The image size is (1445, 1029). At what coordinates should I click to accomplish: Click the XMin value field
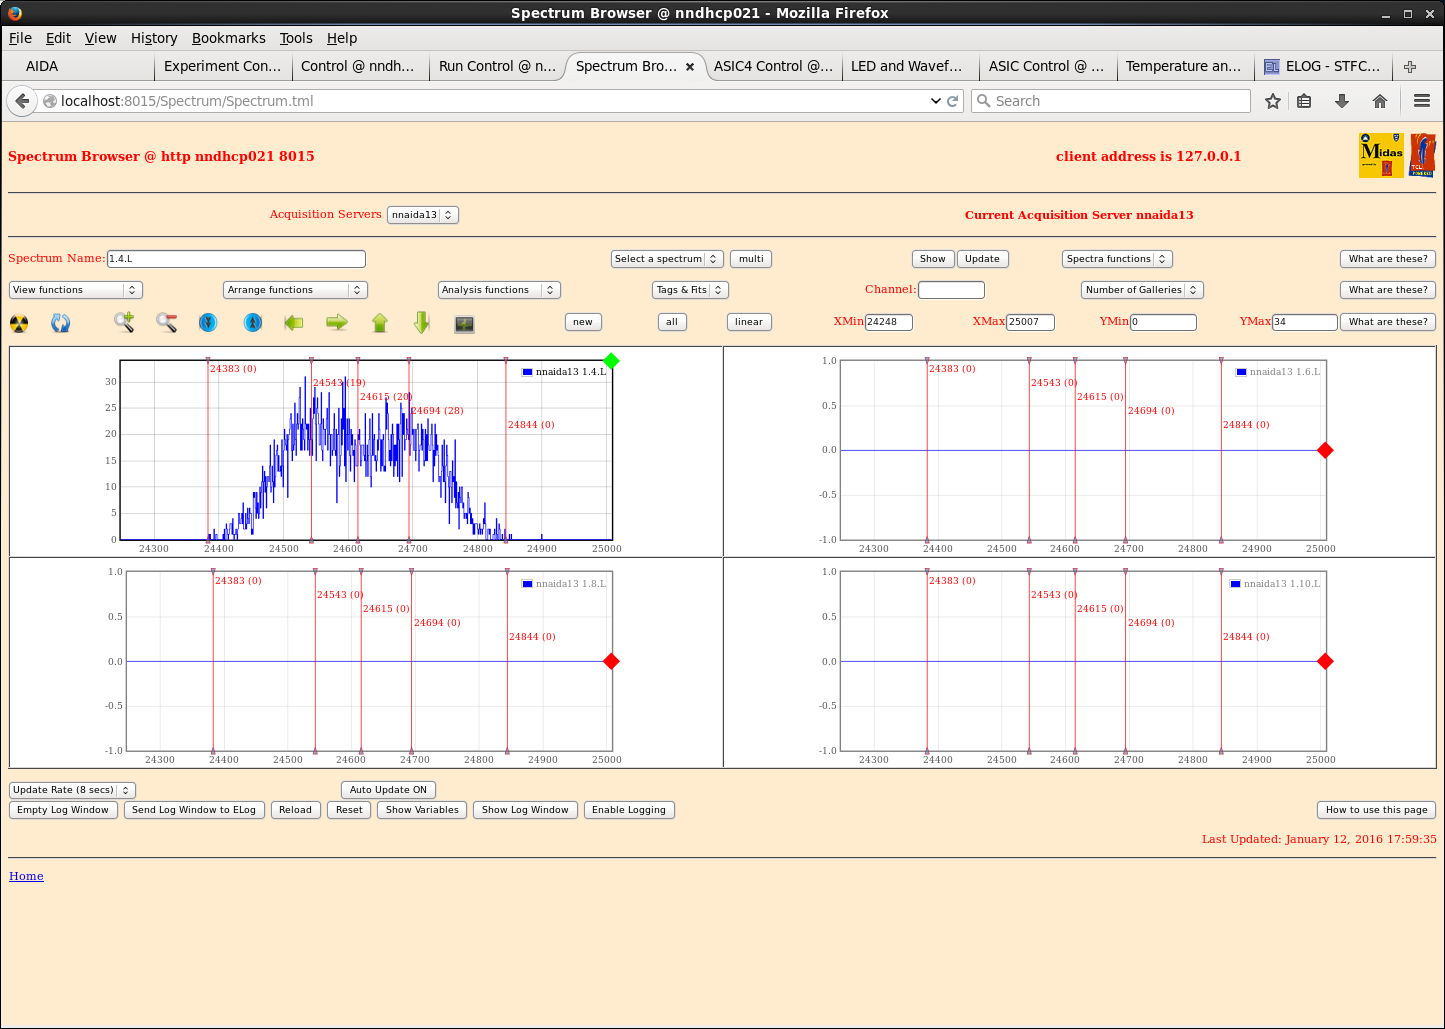click(888, 322)
